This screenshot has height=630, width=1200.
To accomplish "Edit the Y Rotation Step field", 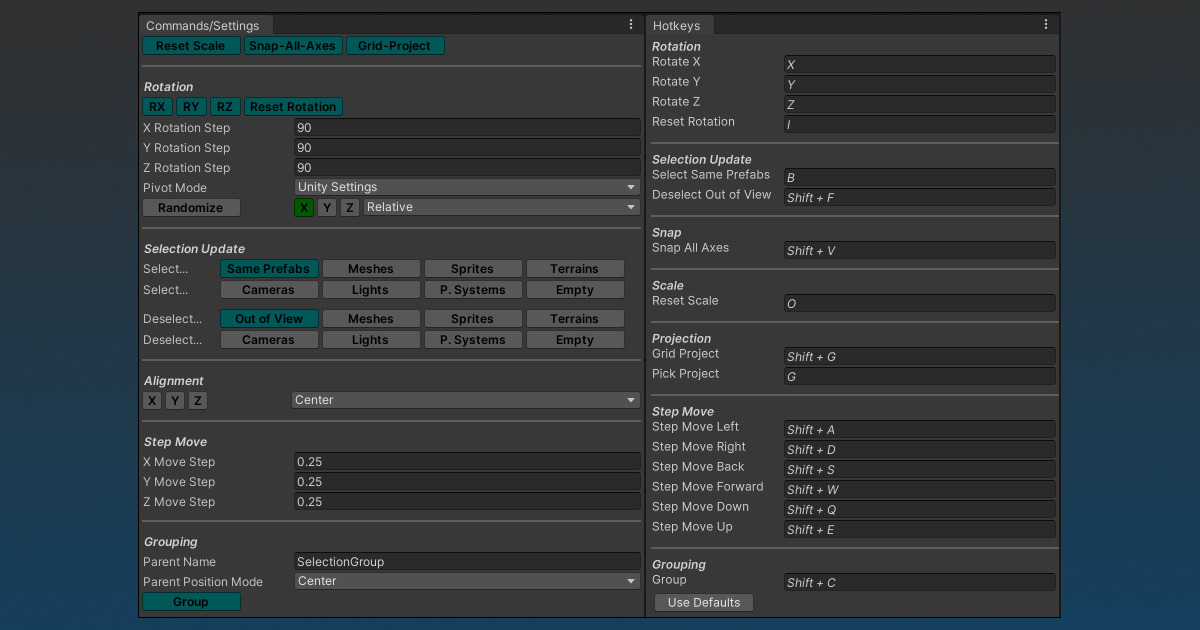I will pos(467,148).
